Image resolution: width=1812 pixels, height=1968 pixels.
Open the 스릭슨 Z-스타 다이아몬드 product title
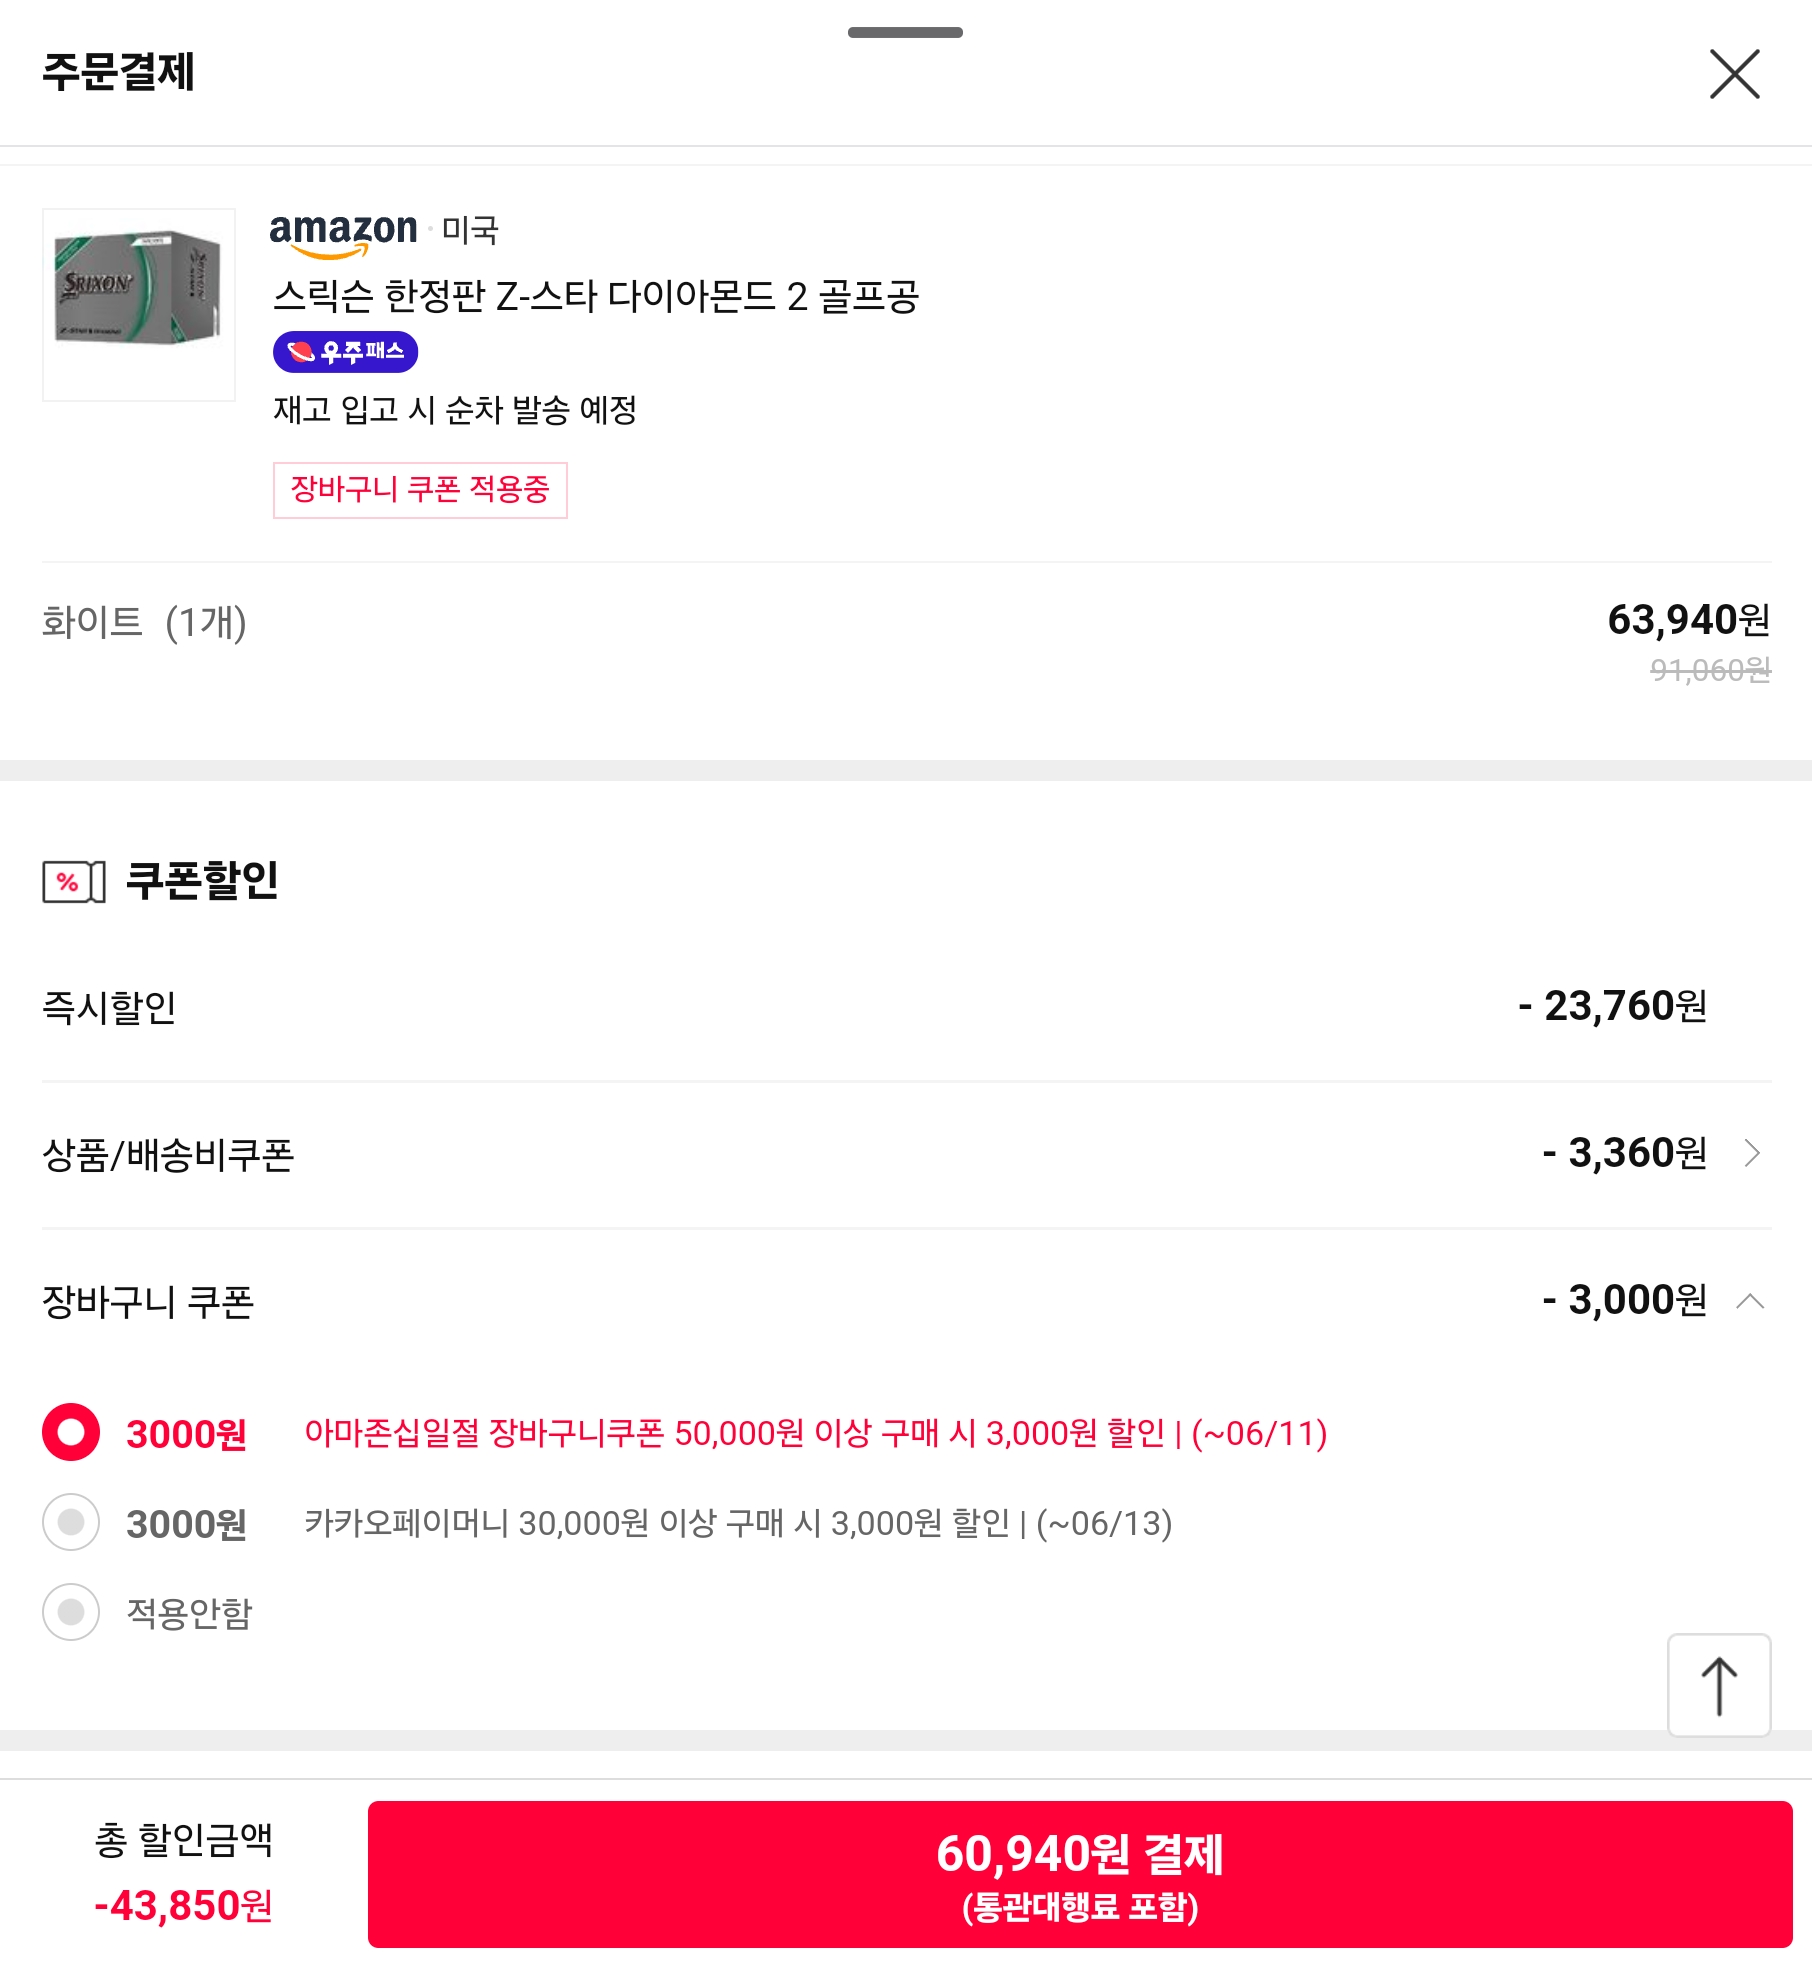point(596,296)
